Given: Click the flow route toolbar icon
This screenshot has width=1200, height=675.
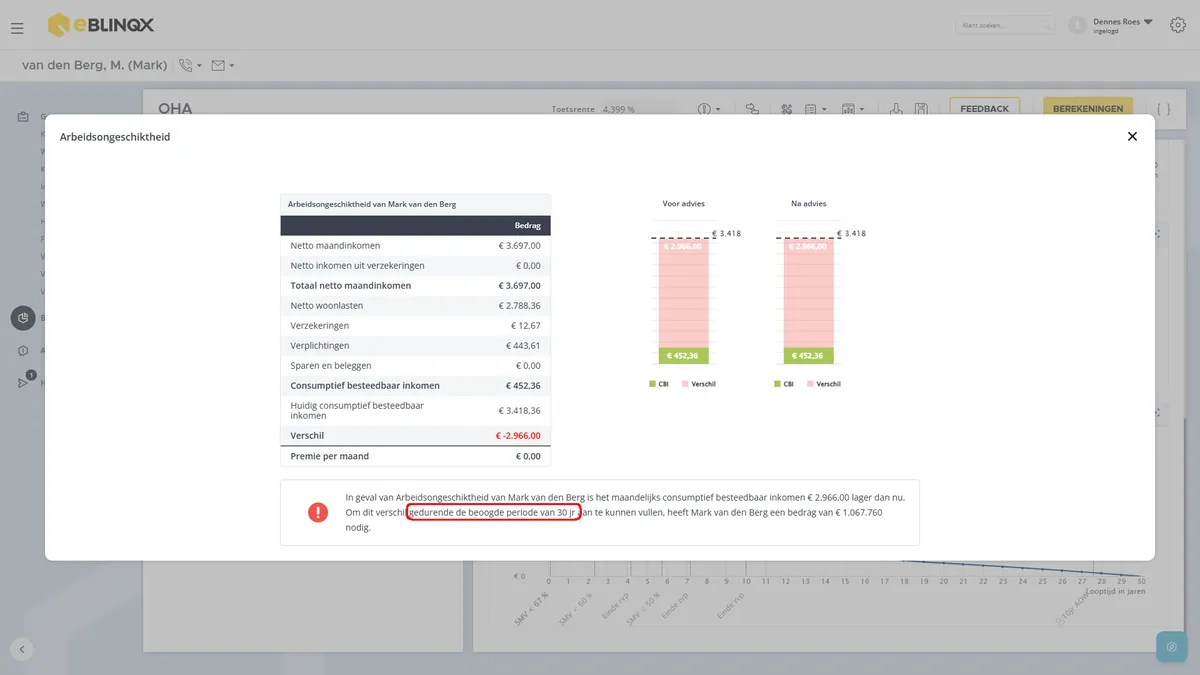Looking at the screenshot, I should coord(753,108).
